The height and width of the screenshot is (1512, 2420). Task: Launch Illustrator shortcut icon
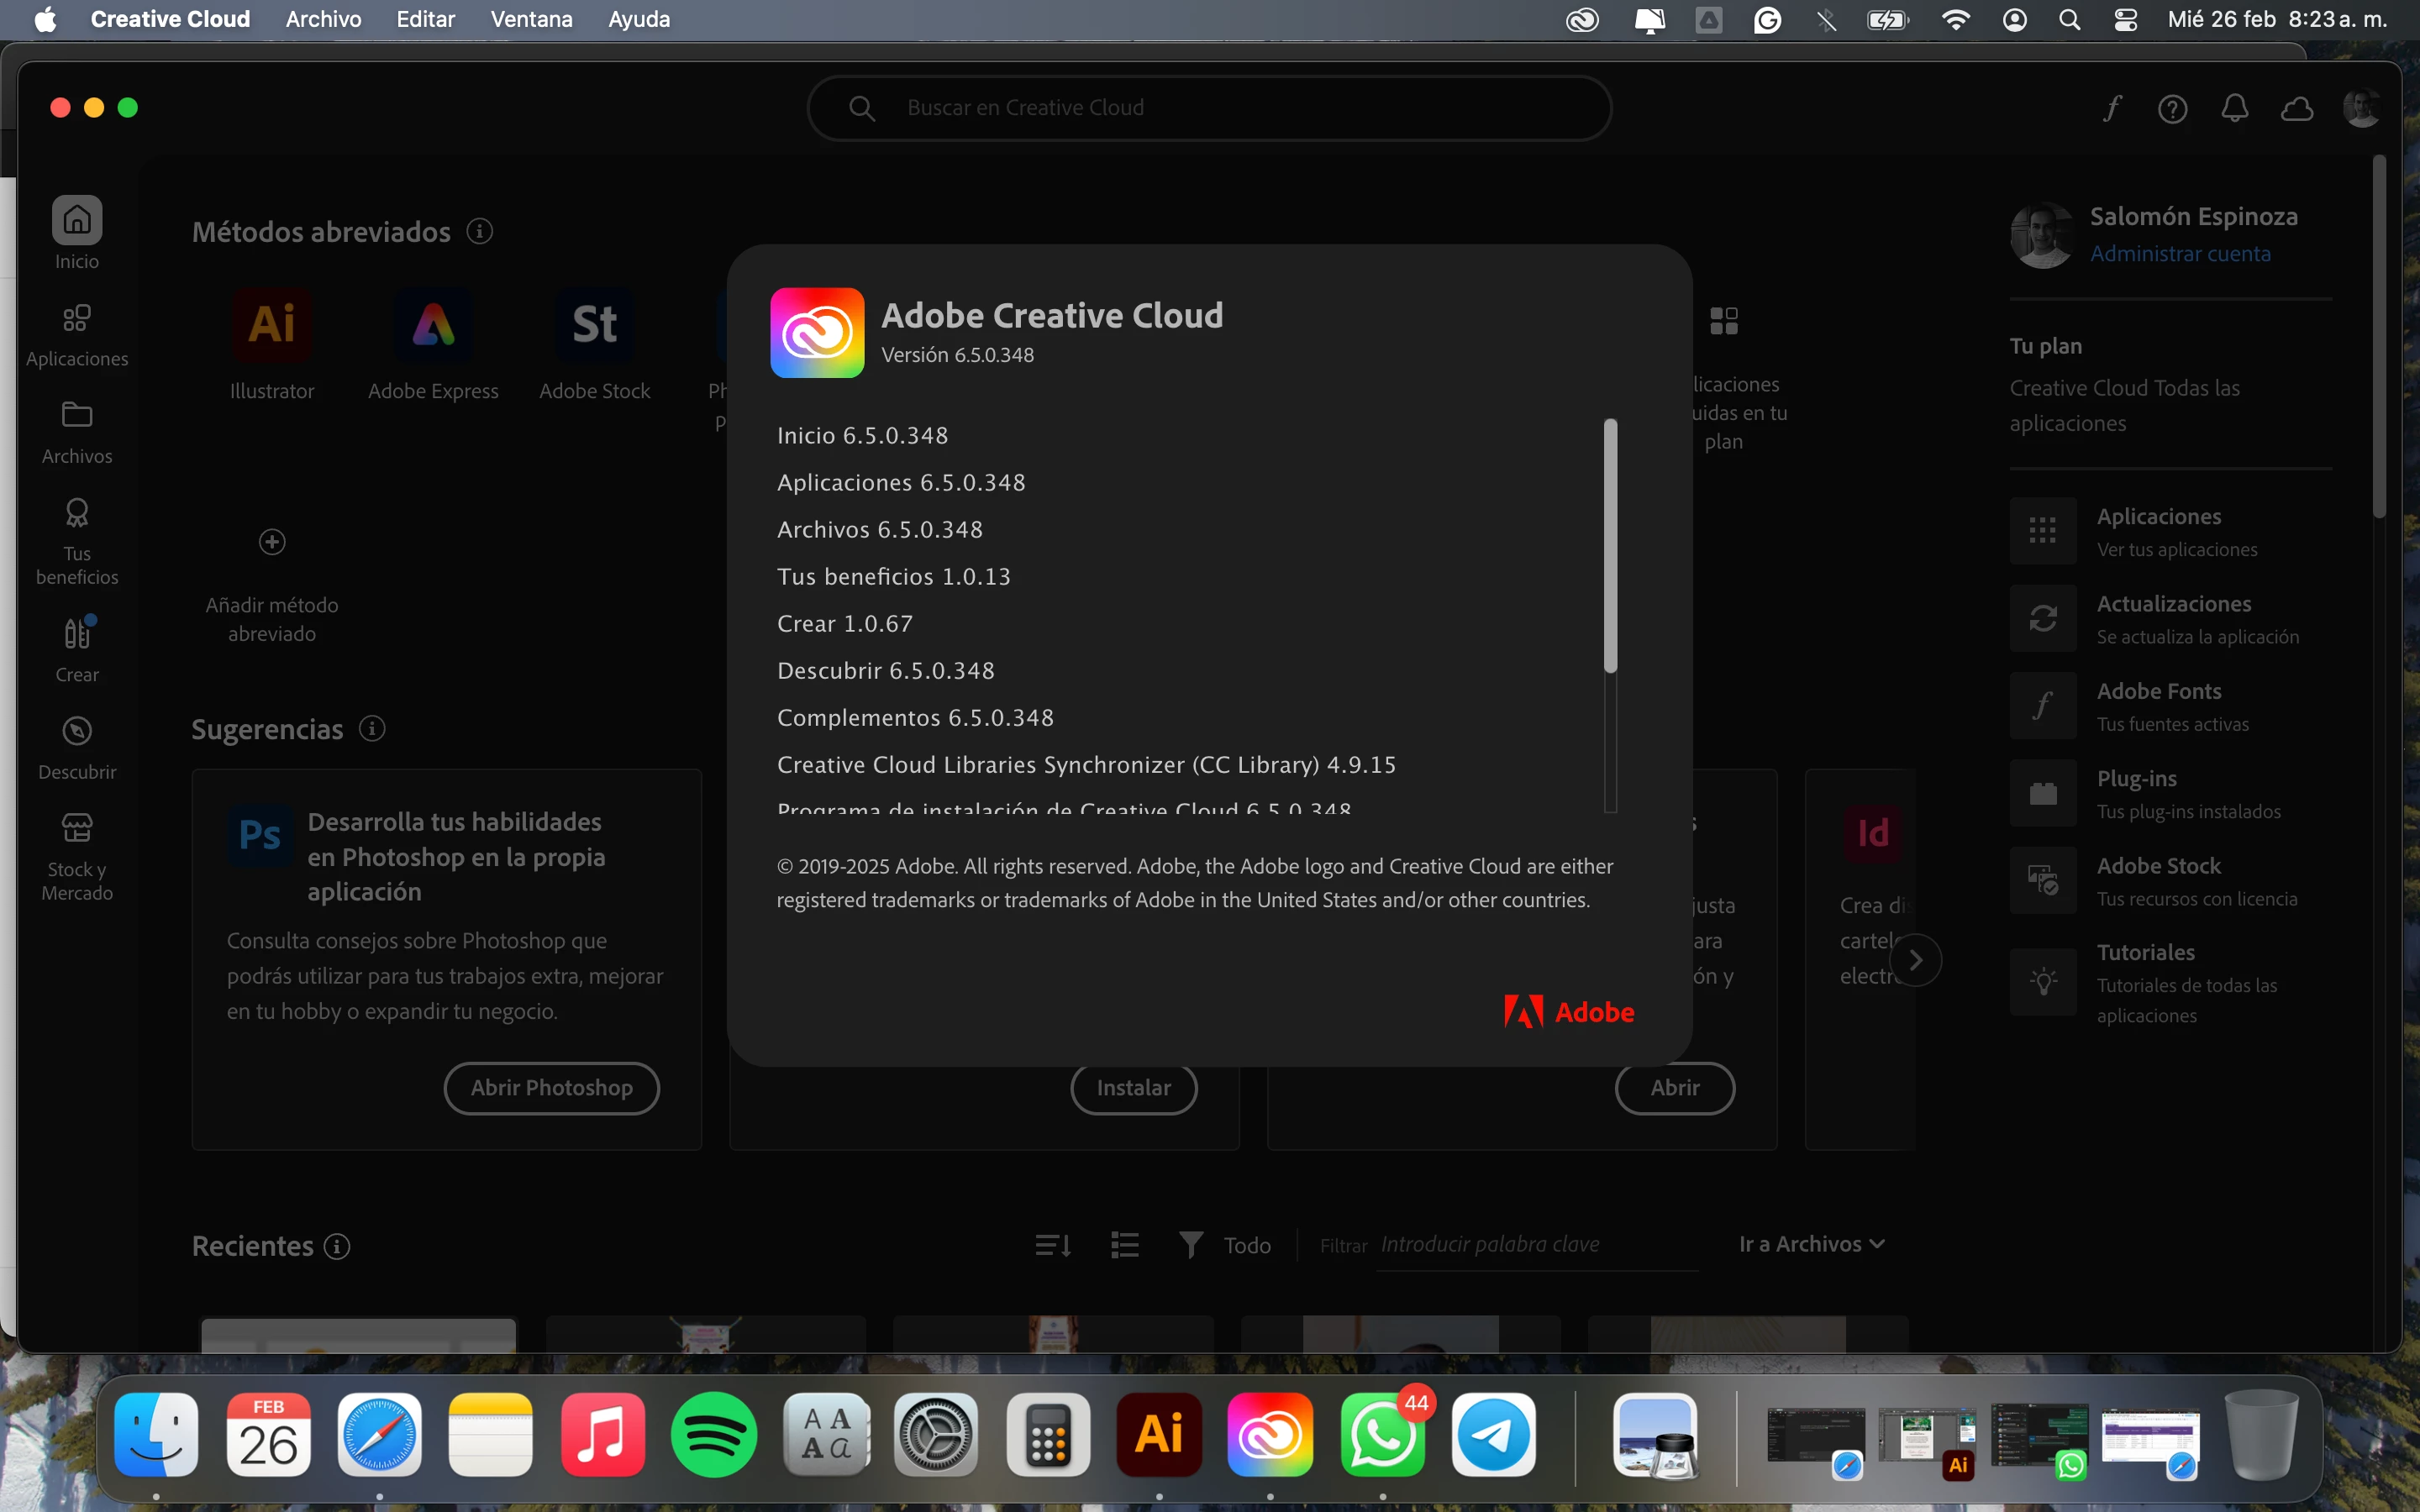(x=272, y=325)
